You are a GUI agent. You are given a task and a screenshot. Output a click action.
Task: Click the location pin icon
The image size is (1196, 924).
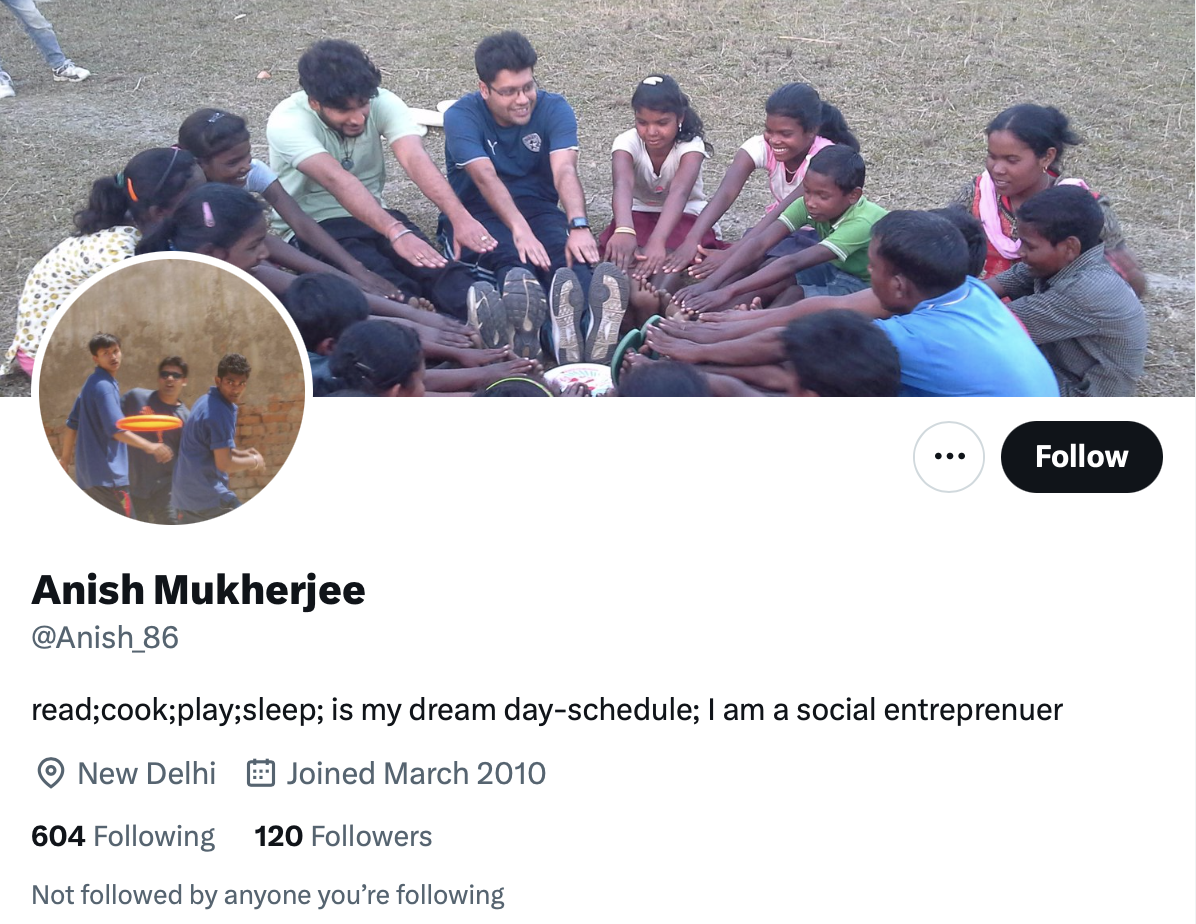pyautogui.click(x=49, y=773)
